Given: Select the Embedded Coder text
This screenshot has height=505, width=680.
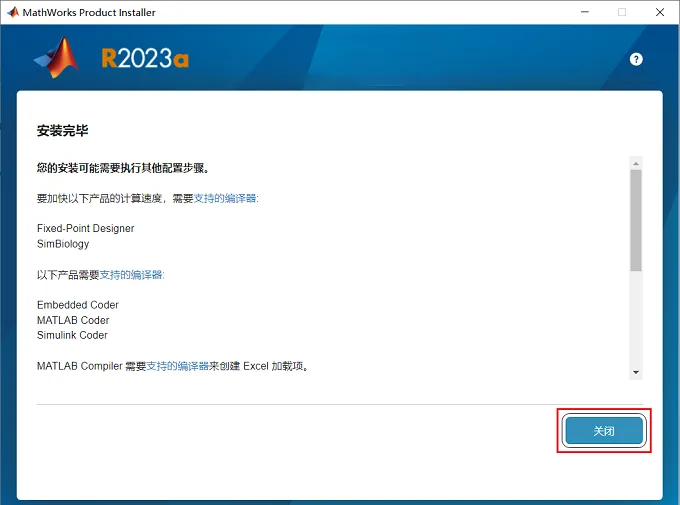Looking at the screenshot, I should tap(78, 305).
